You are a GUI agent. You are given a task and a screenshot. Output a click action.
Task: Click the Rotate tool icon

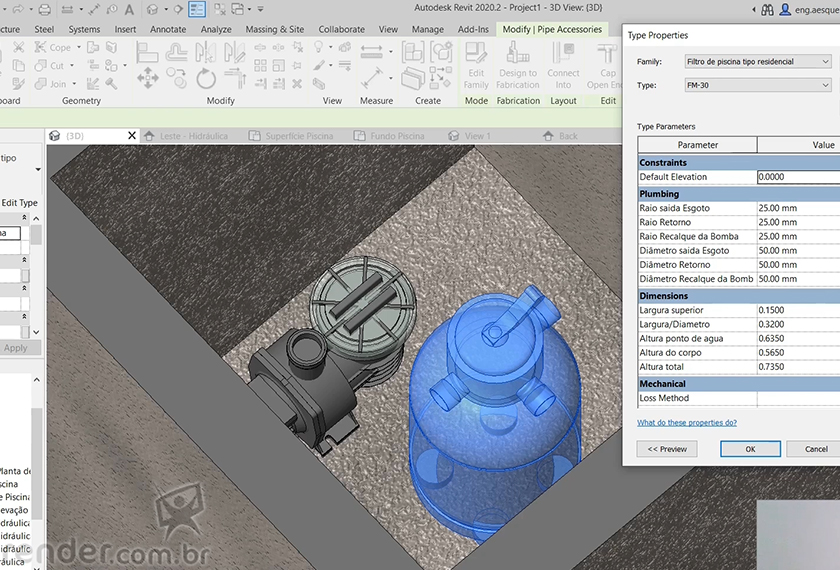click(206, 78)
